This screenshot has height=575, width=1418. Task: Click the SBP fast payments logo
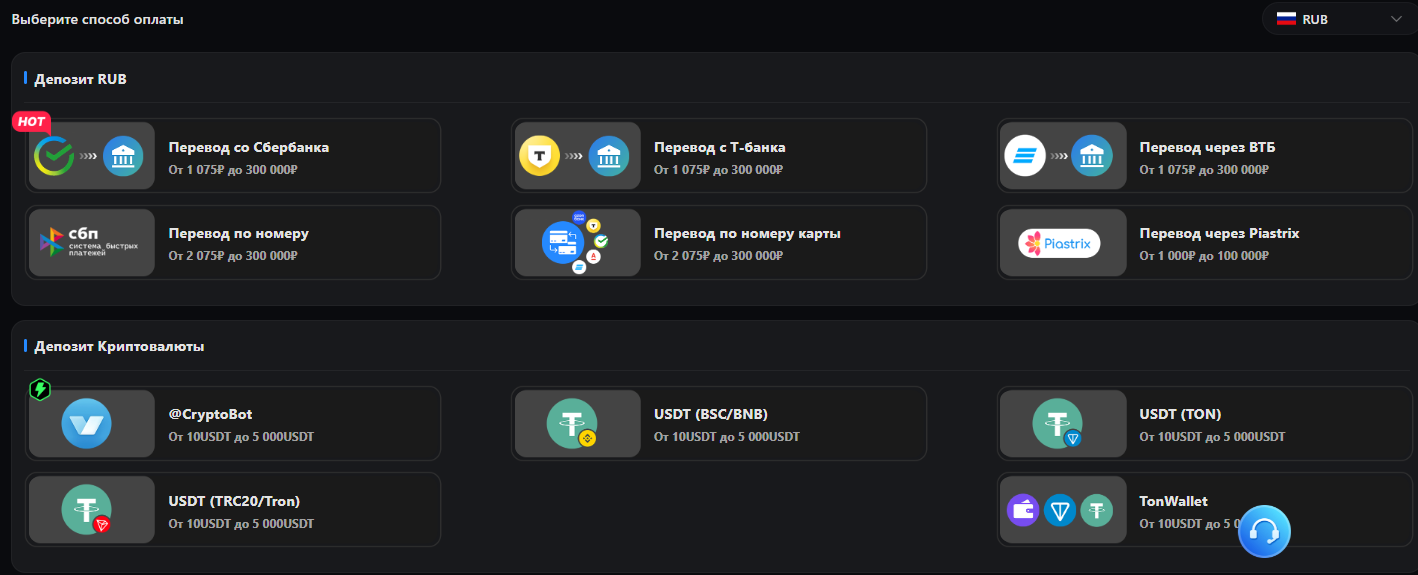91,242
